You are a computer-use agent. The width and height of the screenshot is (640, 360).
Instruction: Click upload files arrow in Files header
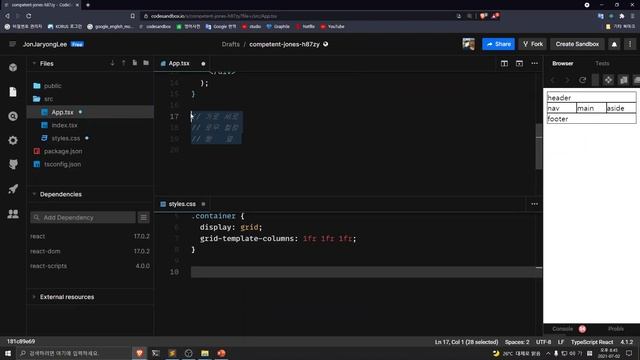coord(124,63)
